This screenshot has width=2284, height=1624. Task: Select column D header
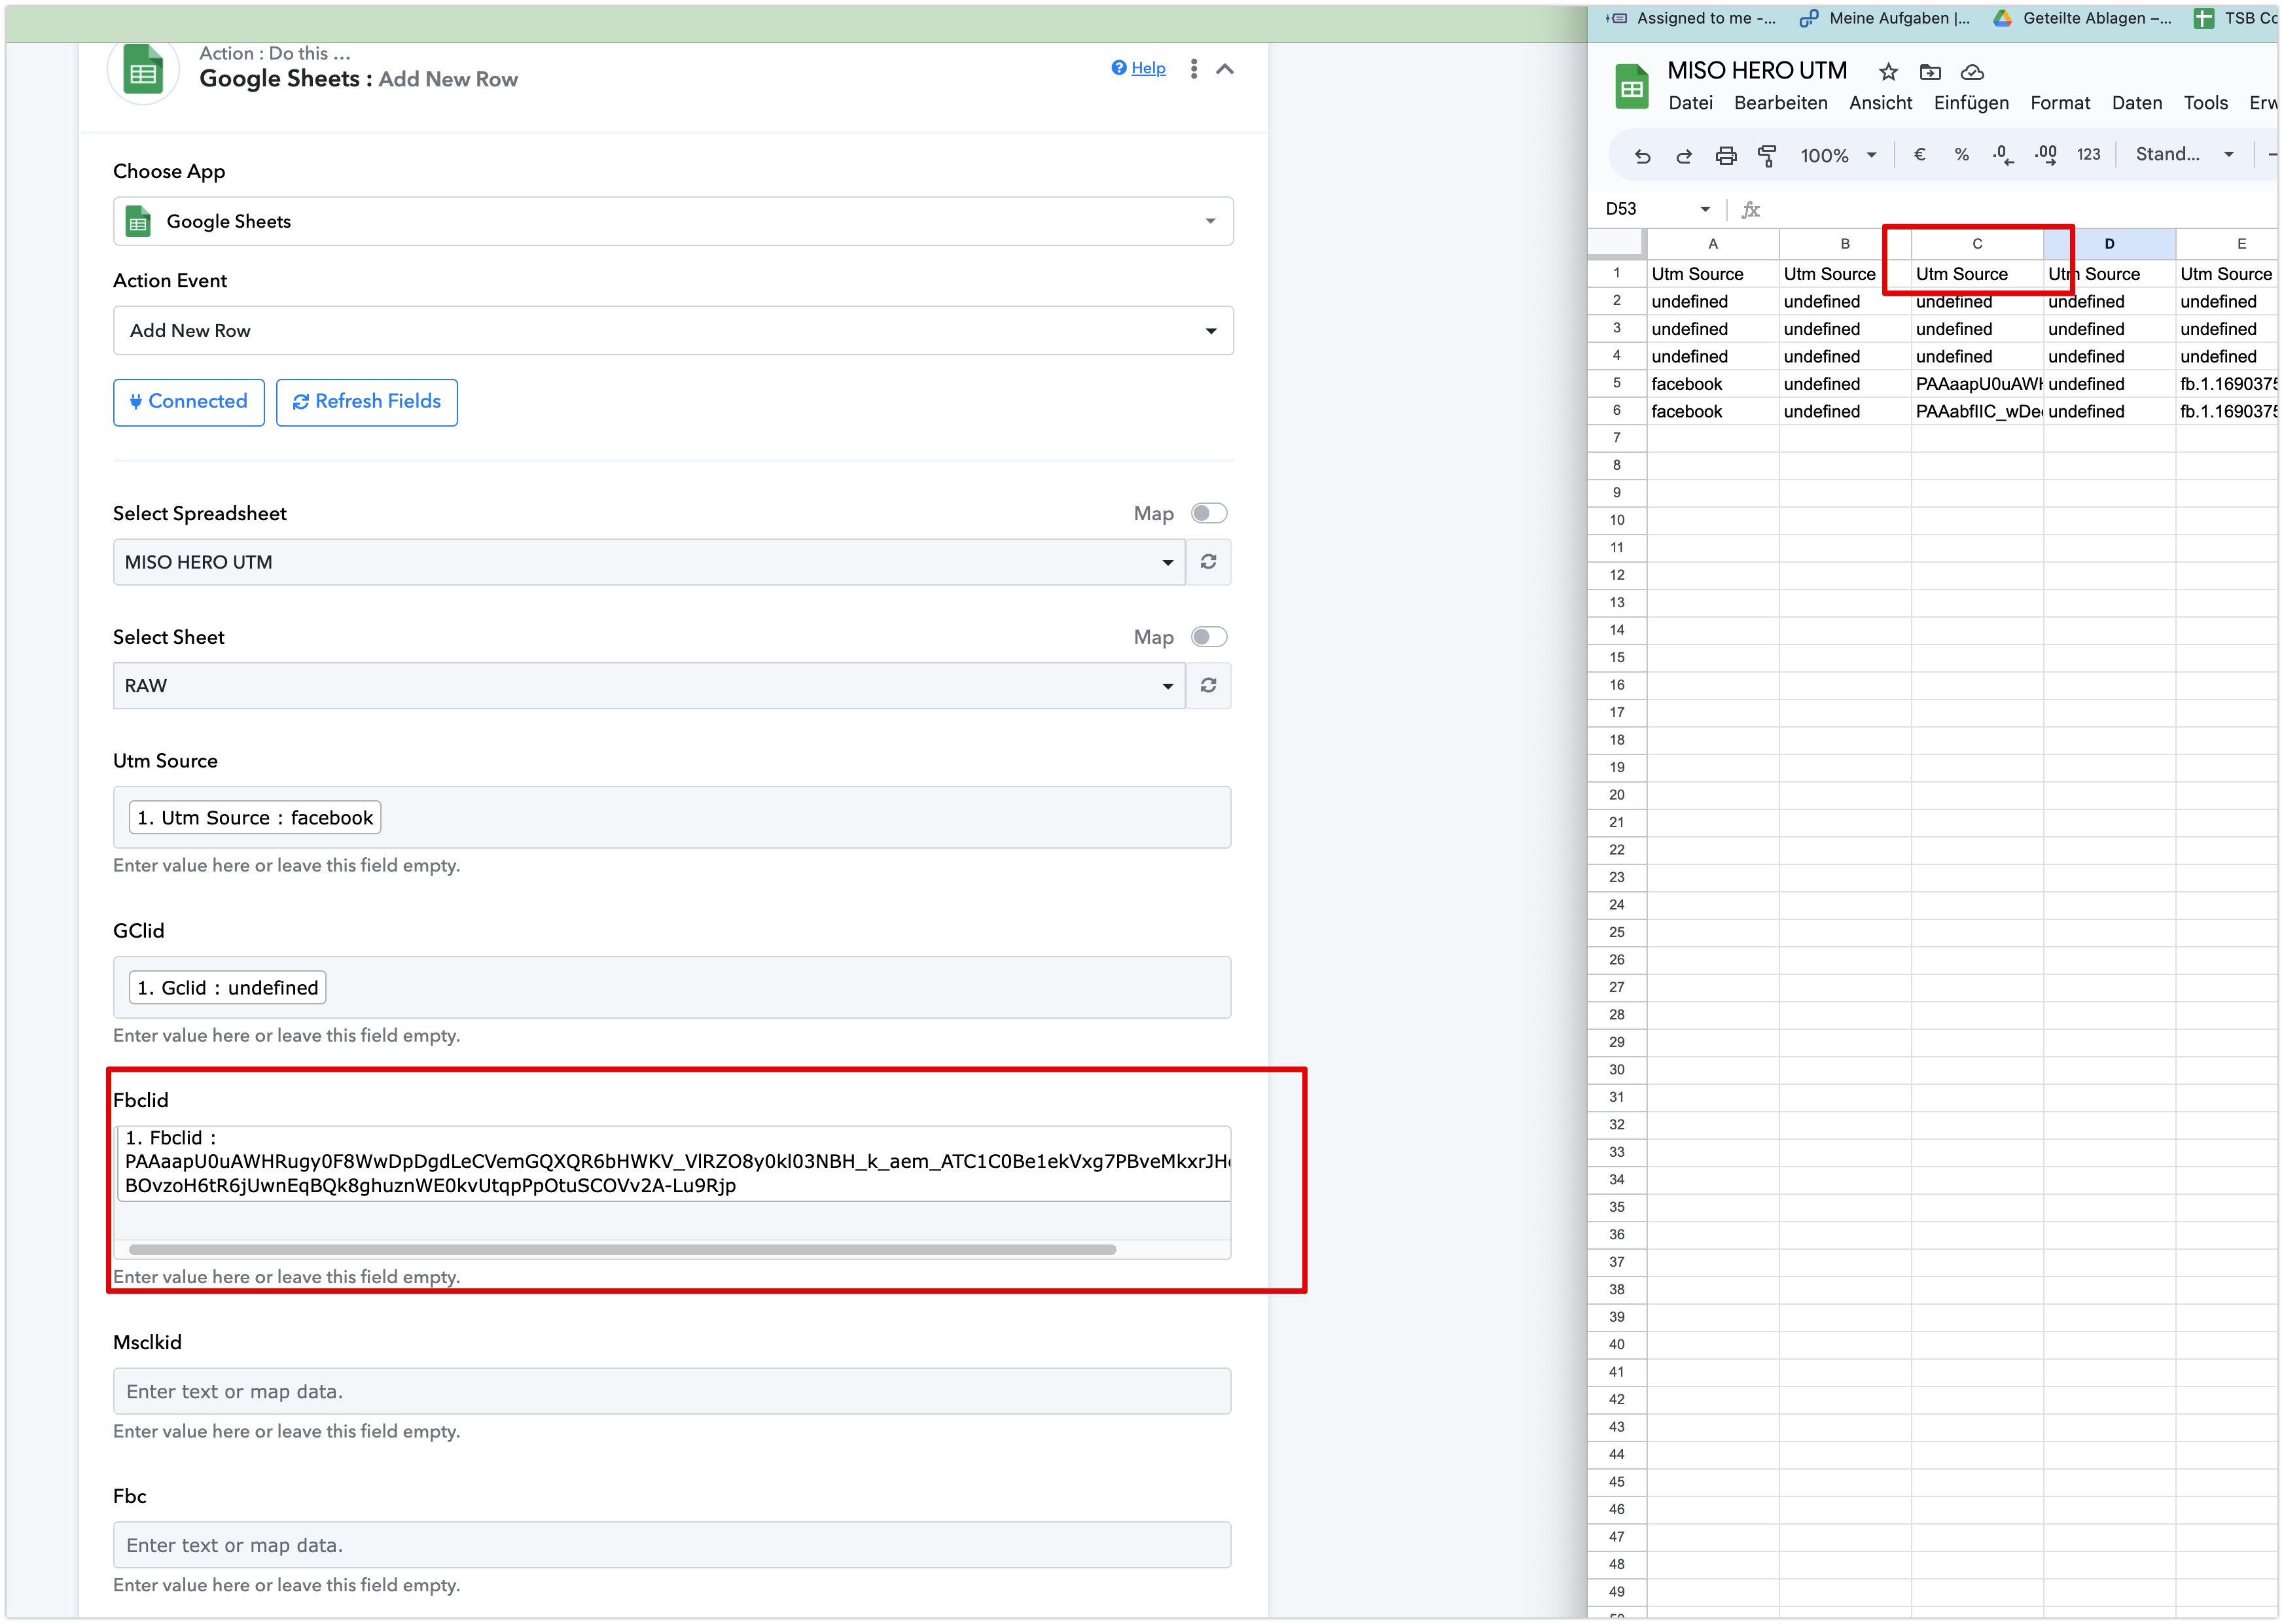(2109, 243)
